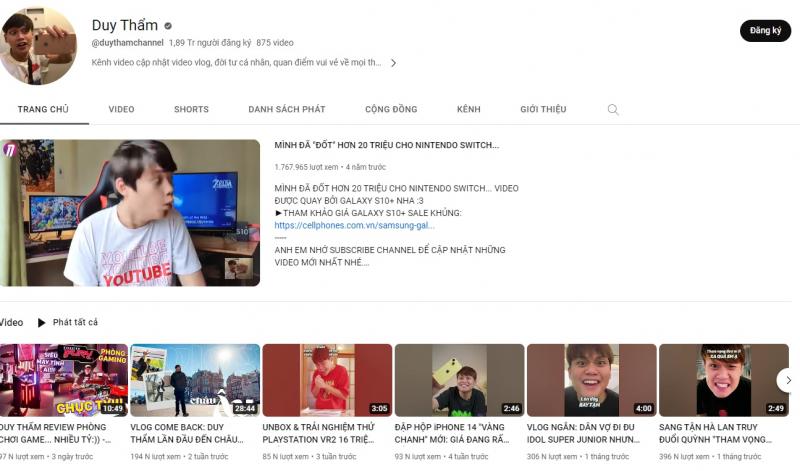This screenshot has height=471, width=800.
Task: Open the 4:00 short vlog thumbnail
Action: (591, 380)
